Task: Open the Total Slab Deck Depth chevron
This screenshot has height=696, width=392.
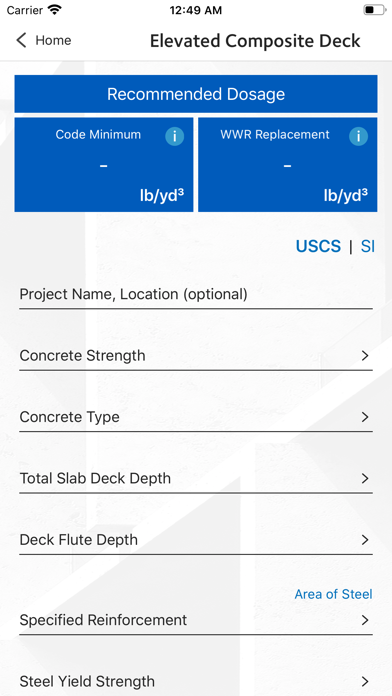Action: point(365,478)
